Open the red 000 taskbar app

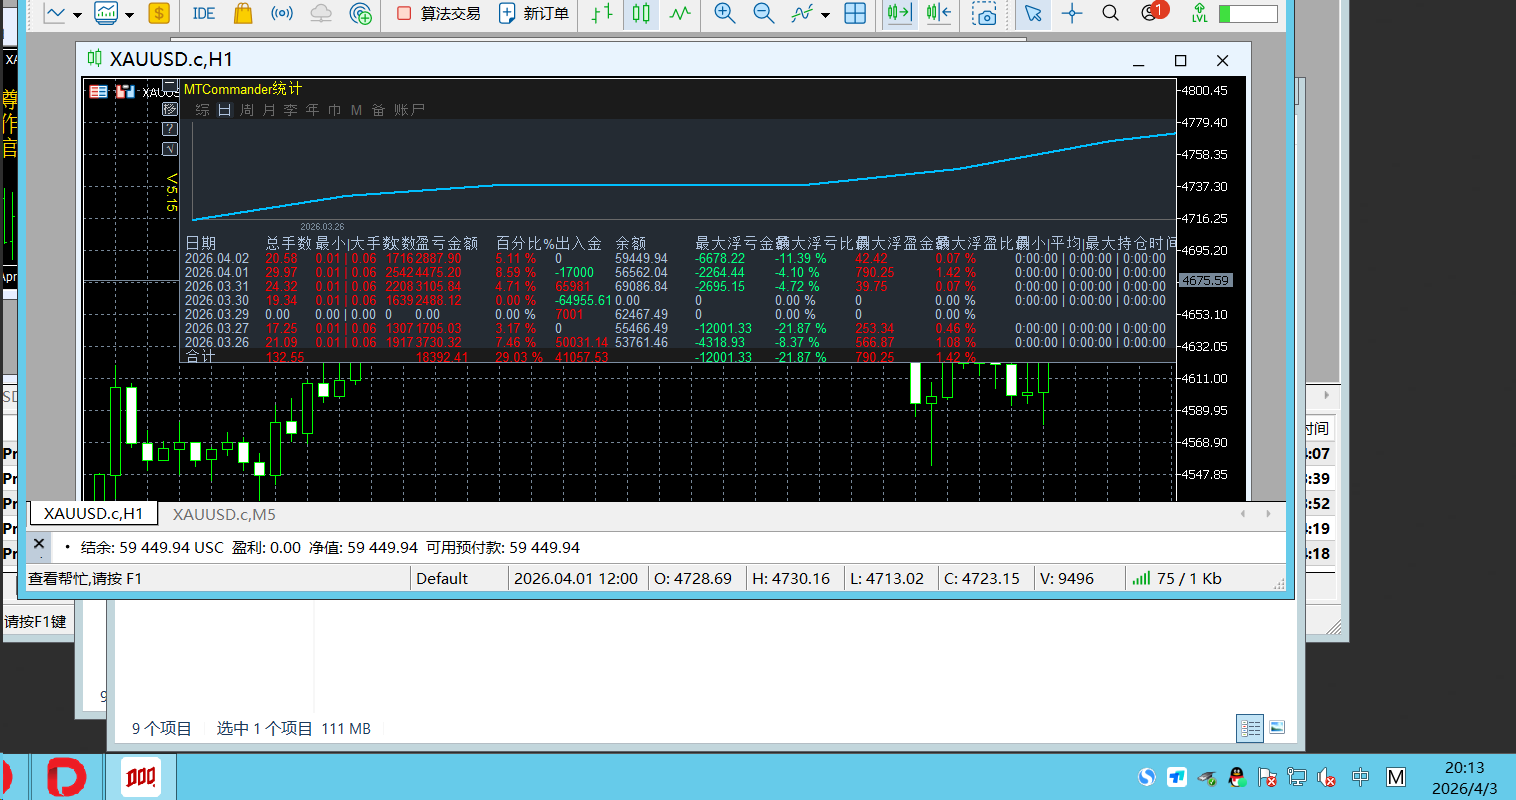tap(141, 777)
